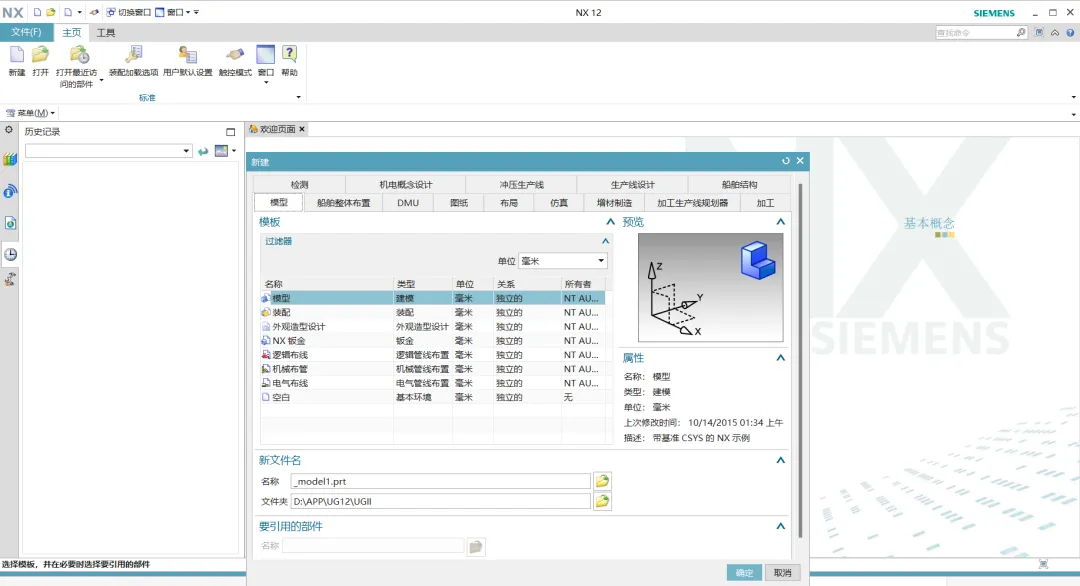Screen dimensions: 1080x586
Task: Click the touch mode icon in quick access bar
Action: 94,12
